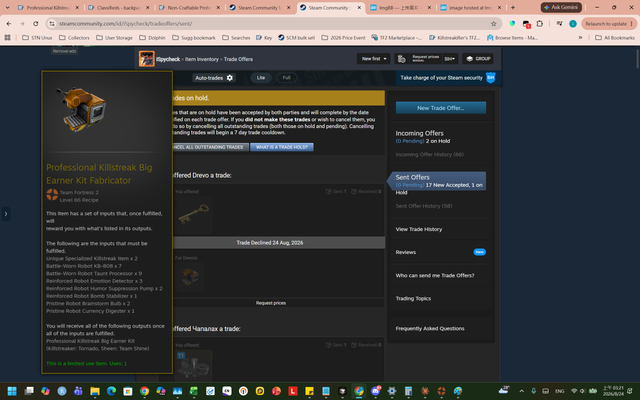Select the Lite view toggle

261,78
